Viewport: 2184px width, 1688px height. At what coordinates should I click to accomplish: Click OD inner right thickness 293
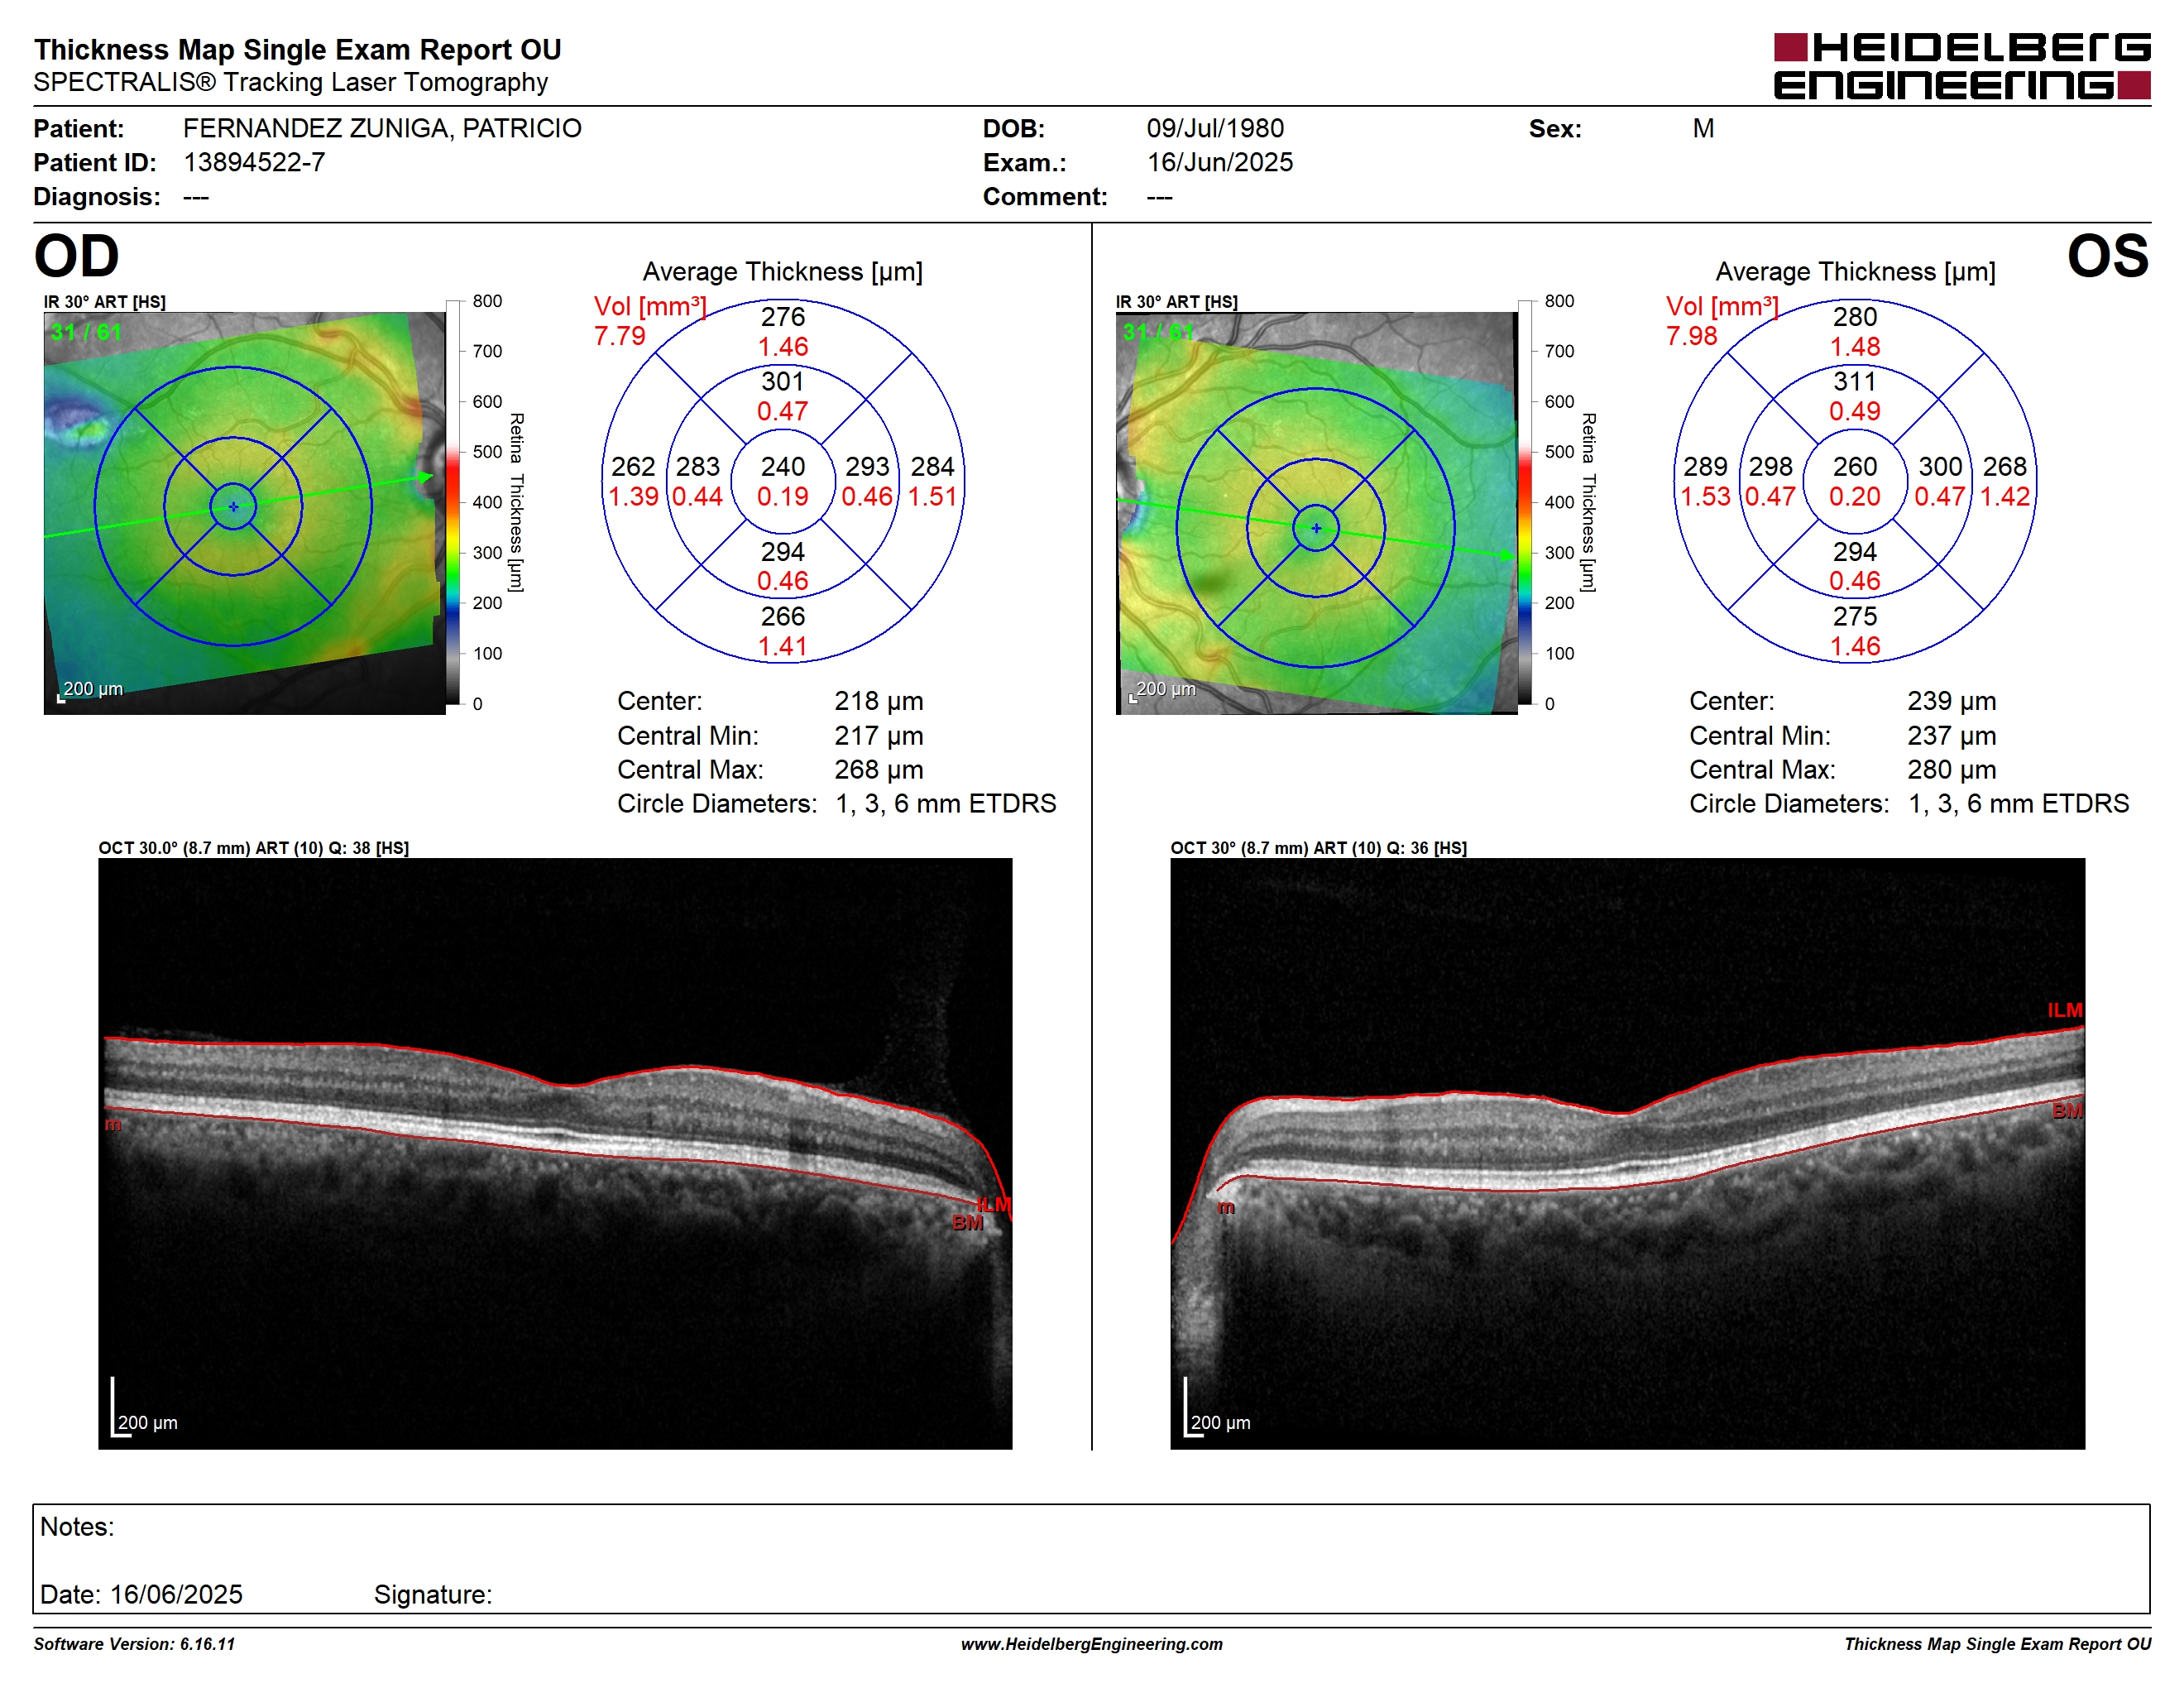coord(867,467)
